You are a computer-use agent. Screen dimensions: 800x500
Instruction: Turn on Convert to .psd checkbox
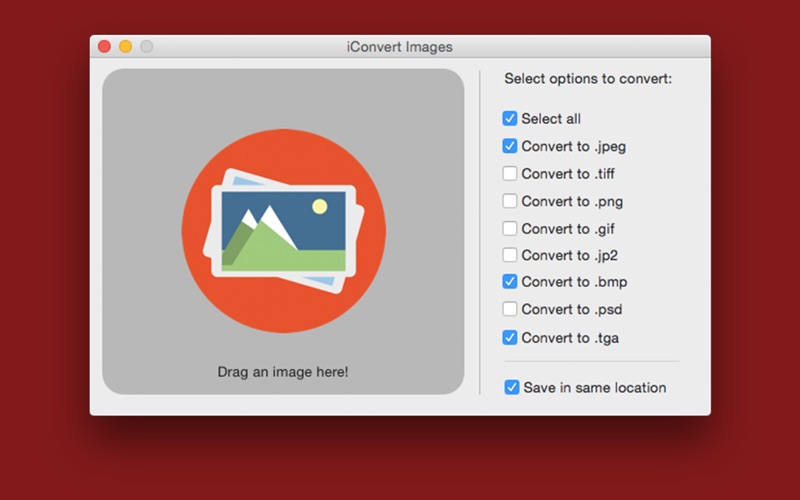coord(509,309)
